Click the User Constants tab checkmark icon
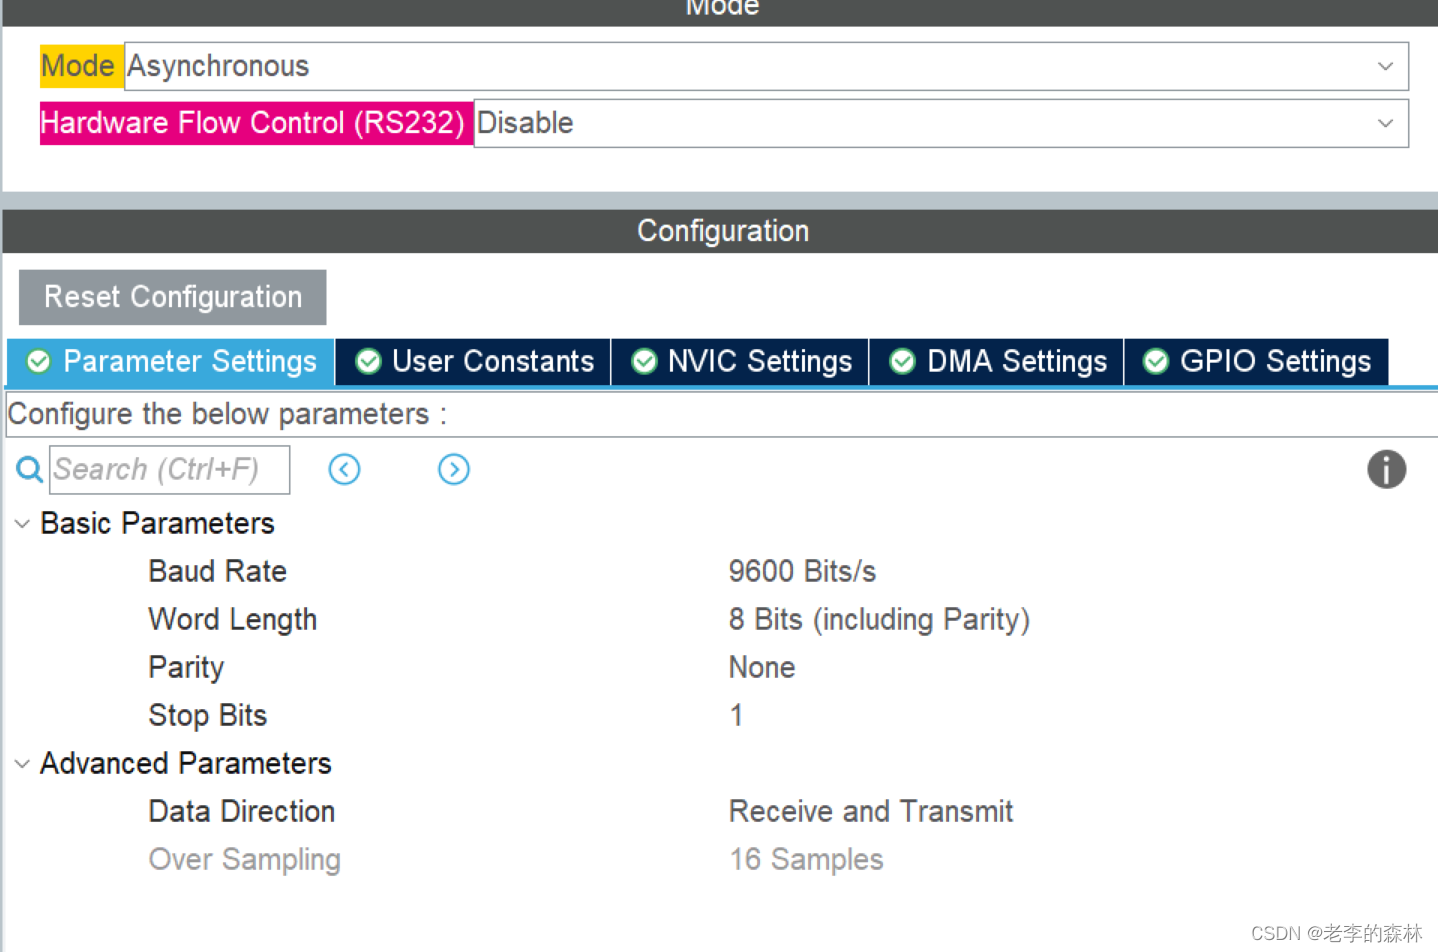This screenshot has height=952, width=1438. (368, 361)
